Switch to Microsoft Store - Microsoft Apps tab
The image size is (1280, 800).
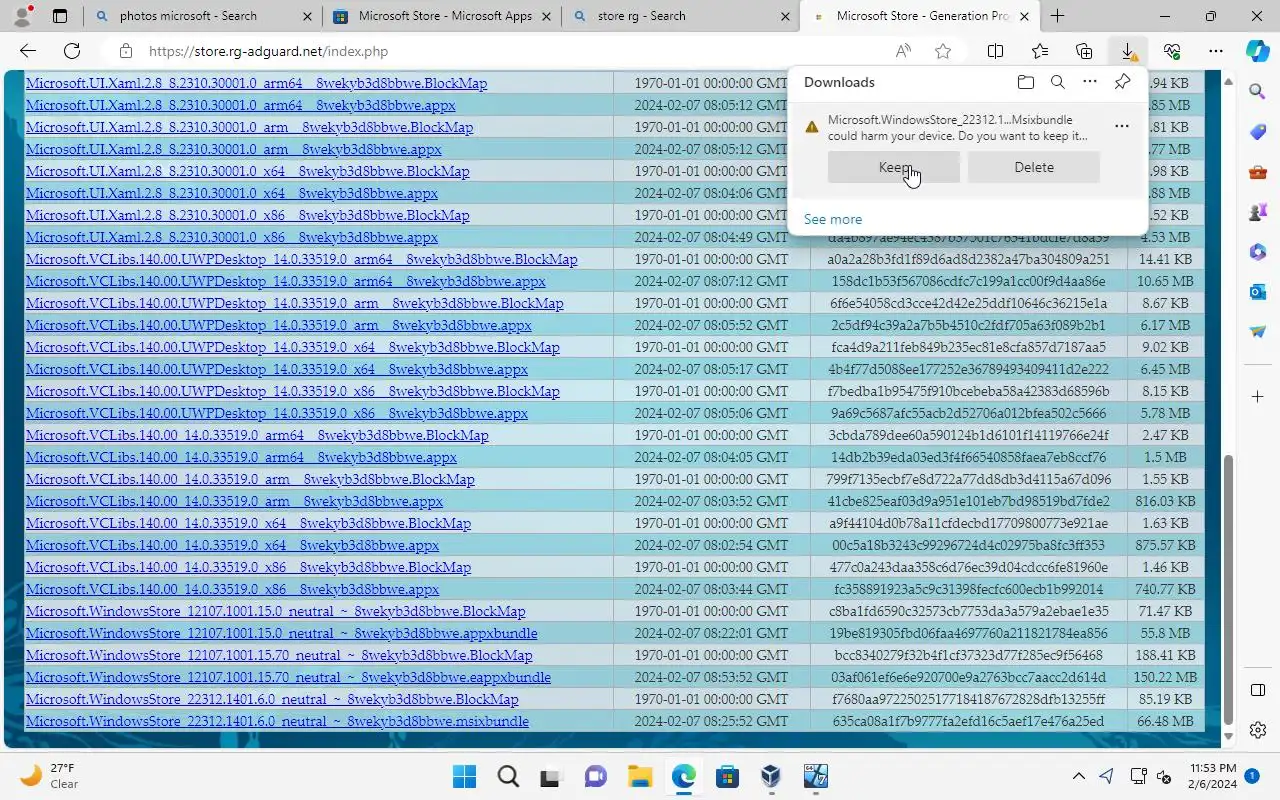click(440, 16)
